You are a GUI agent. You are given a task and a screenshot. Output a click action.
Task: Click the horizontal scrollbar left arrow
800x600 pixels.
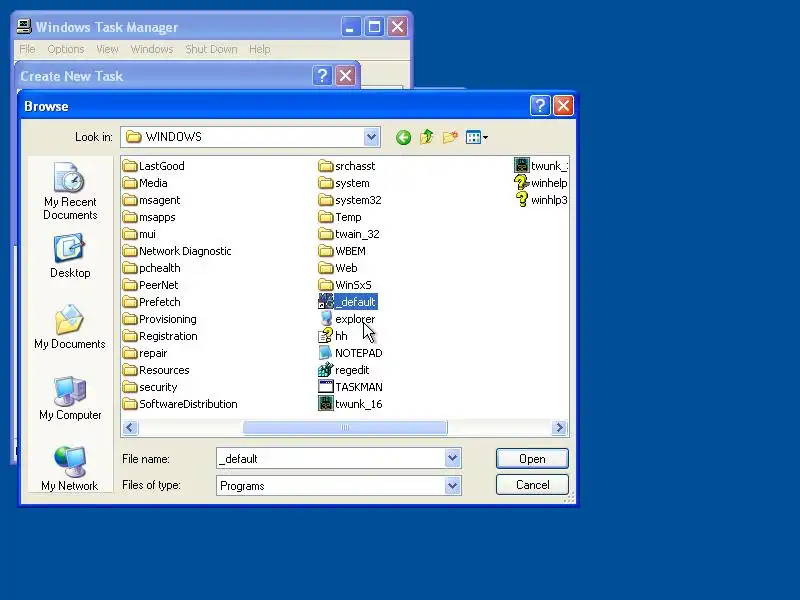130,428
